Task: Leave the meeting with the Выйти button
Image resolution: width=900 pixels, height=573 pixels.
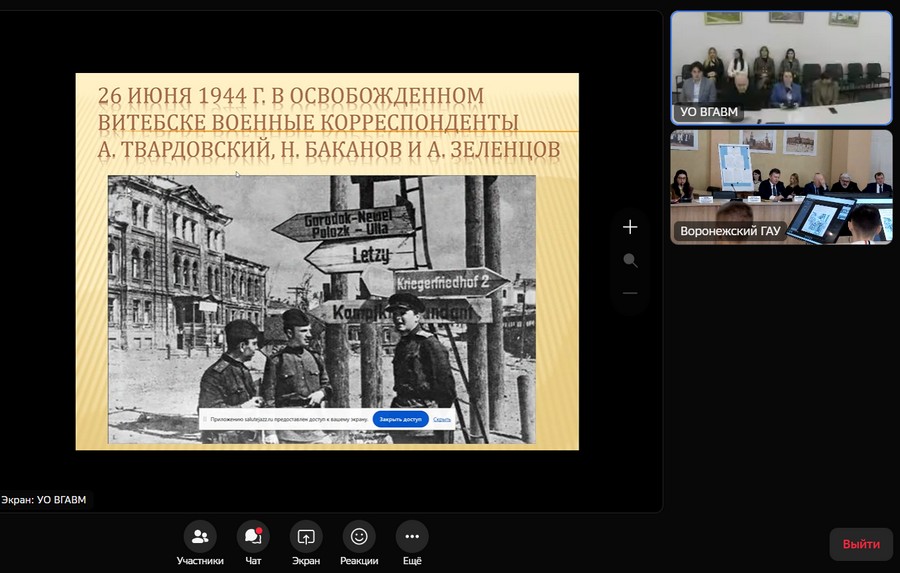Action: (x=860, y=544)
